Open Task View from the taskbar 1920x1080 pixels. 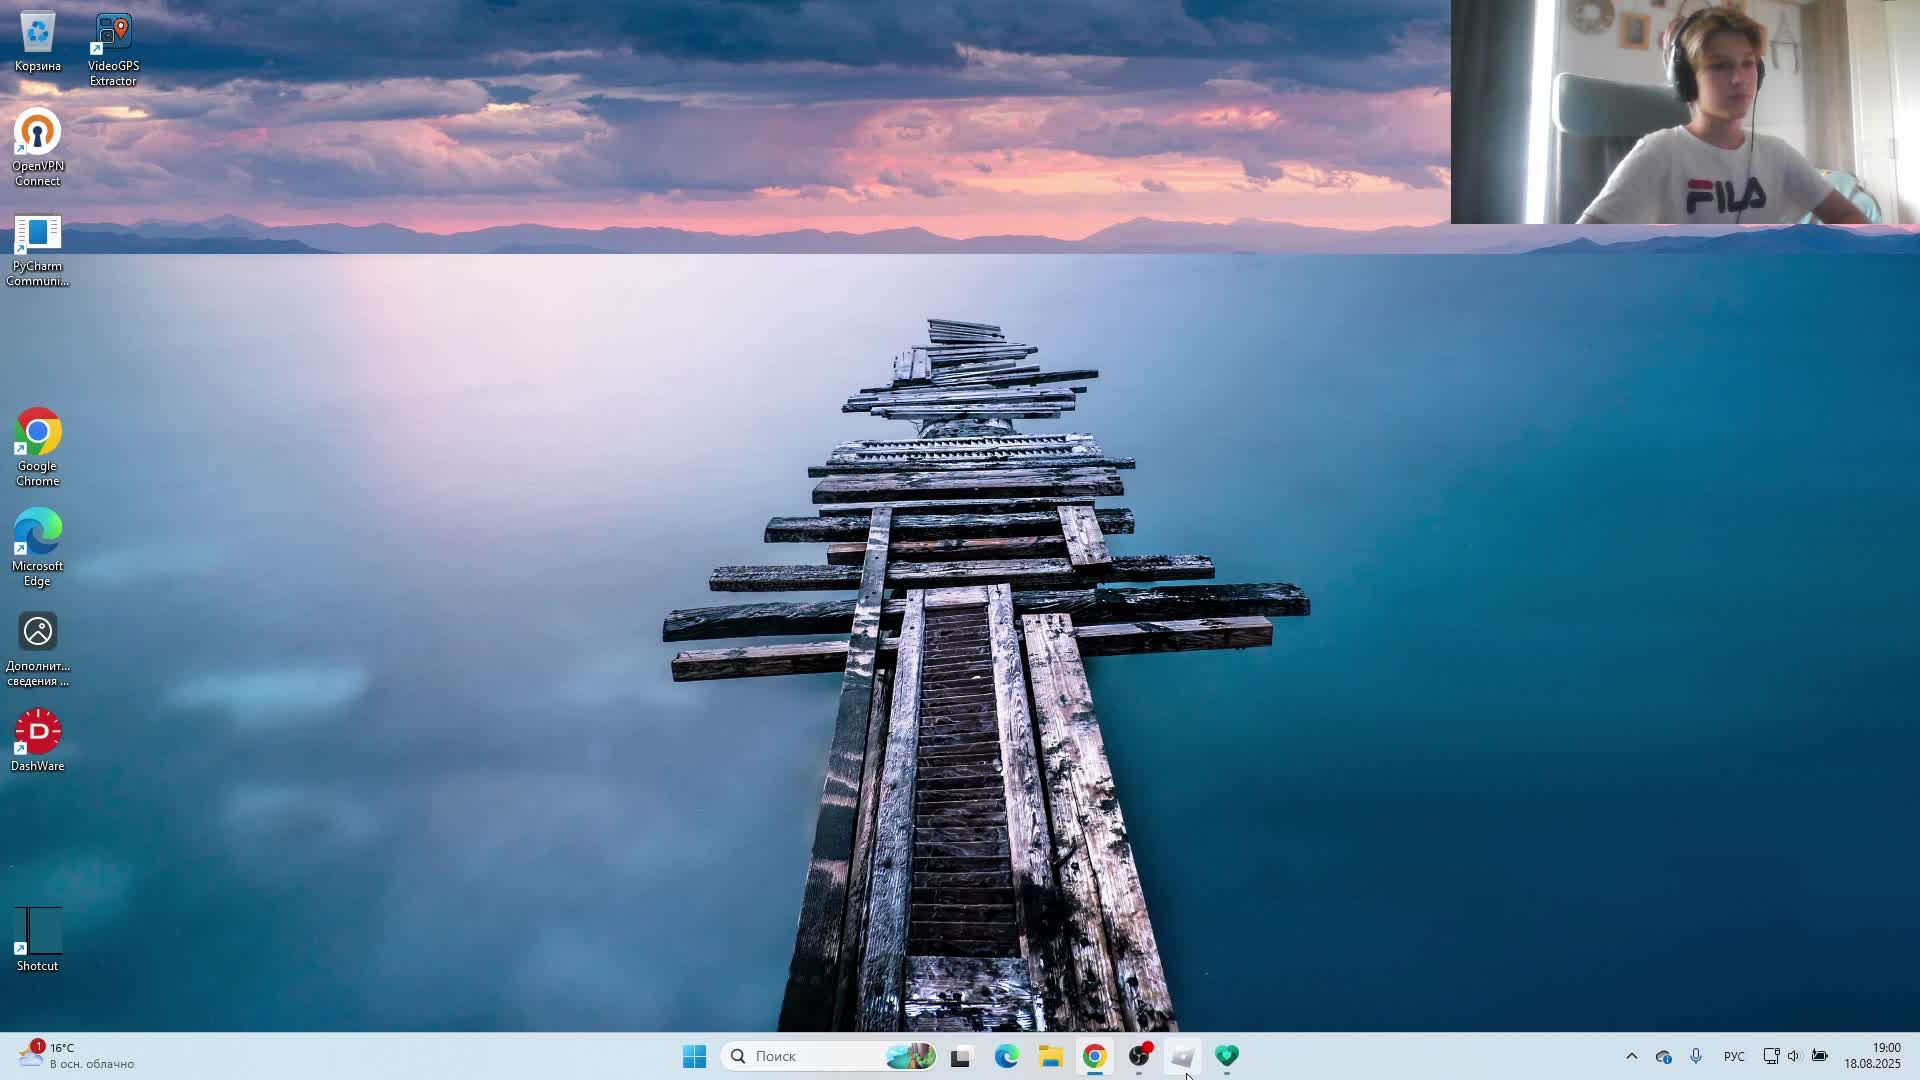pyautogui.click(x=961, y=1056)
